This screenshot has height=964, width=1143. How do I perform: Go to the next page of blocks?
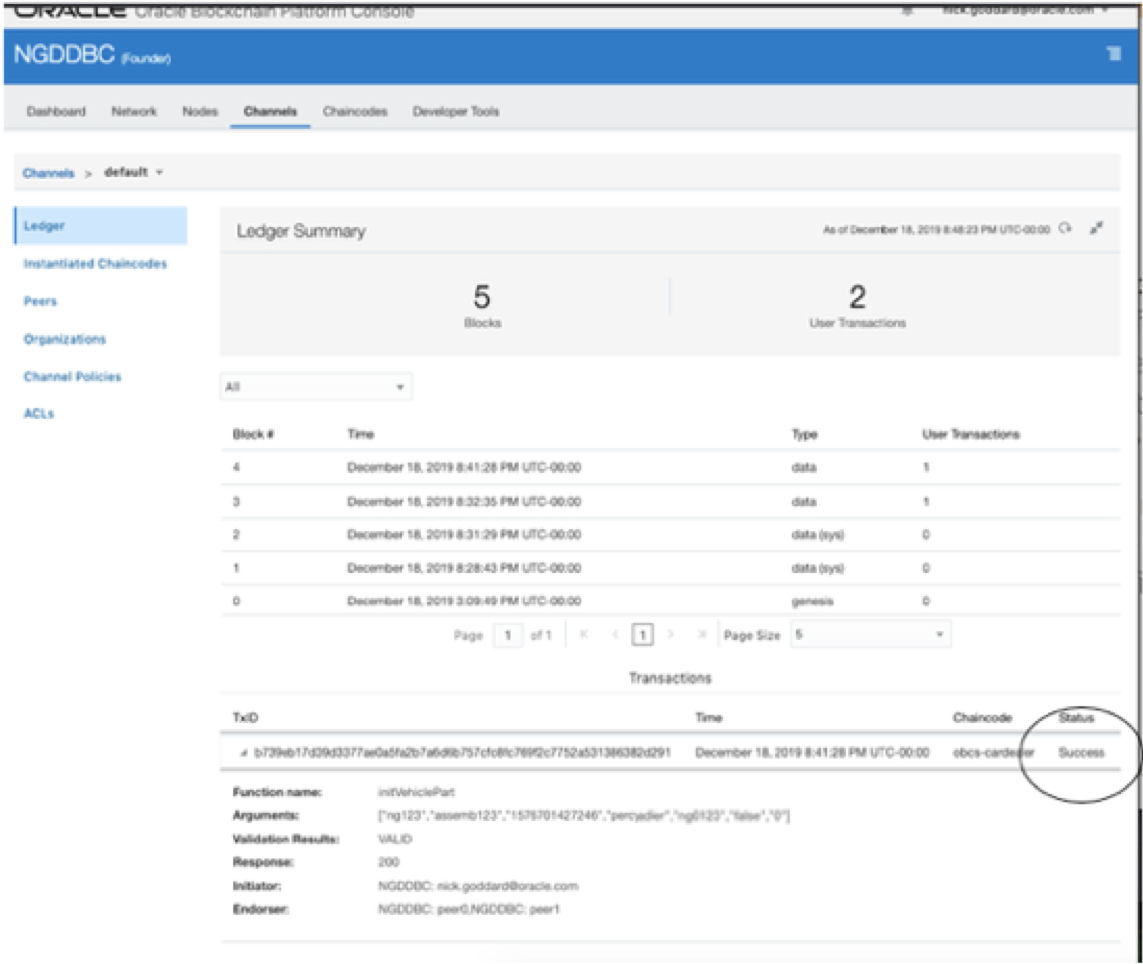(x=672, y=635)
